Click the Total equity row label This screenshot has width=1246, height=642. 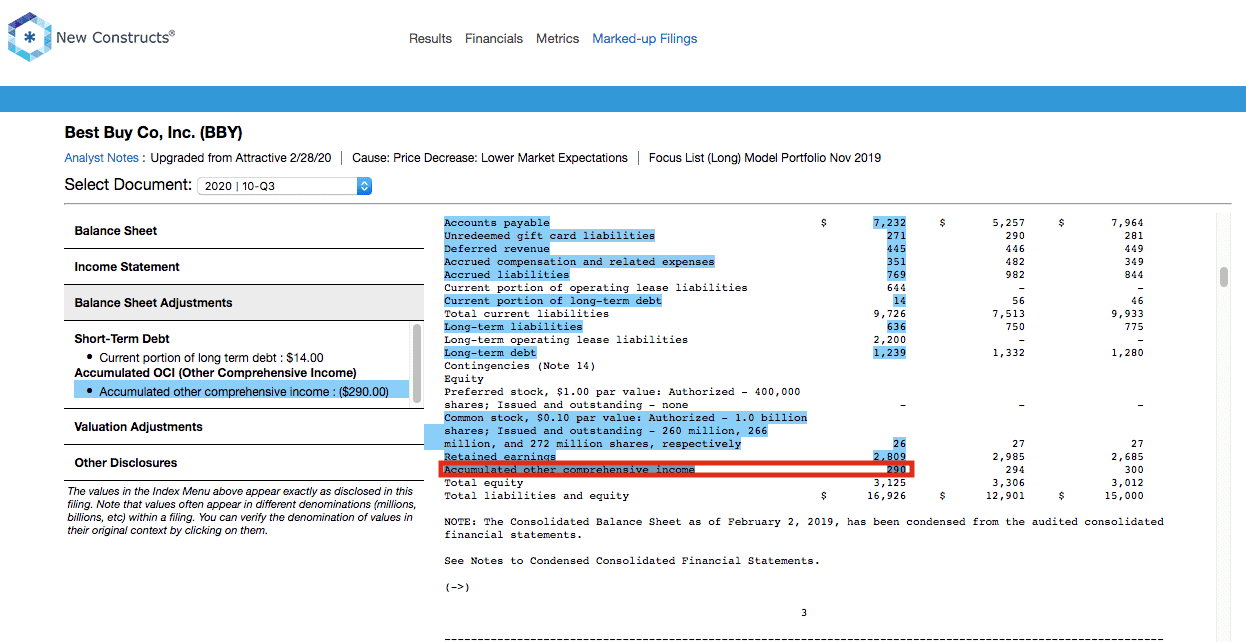coord(484,483)
